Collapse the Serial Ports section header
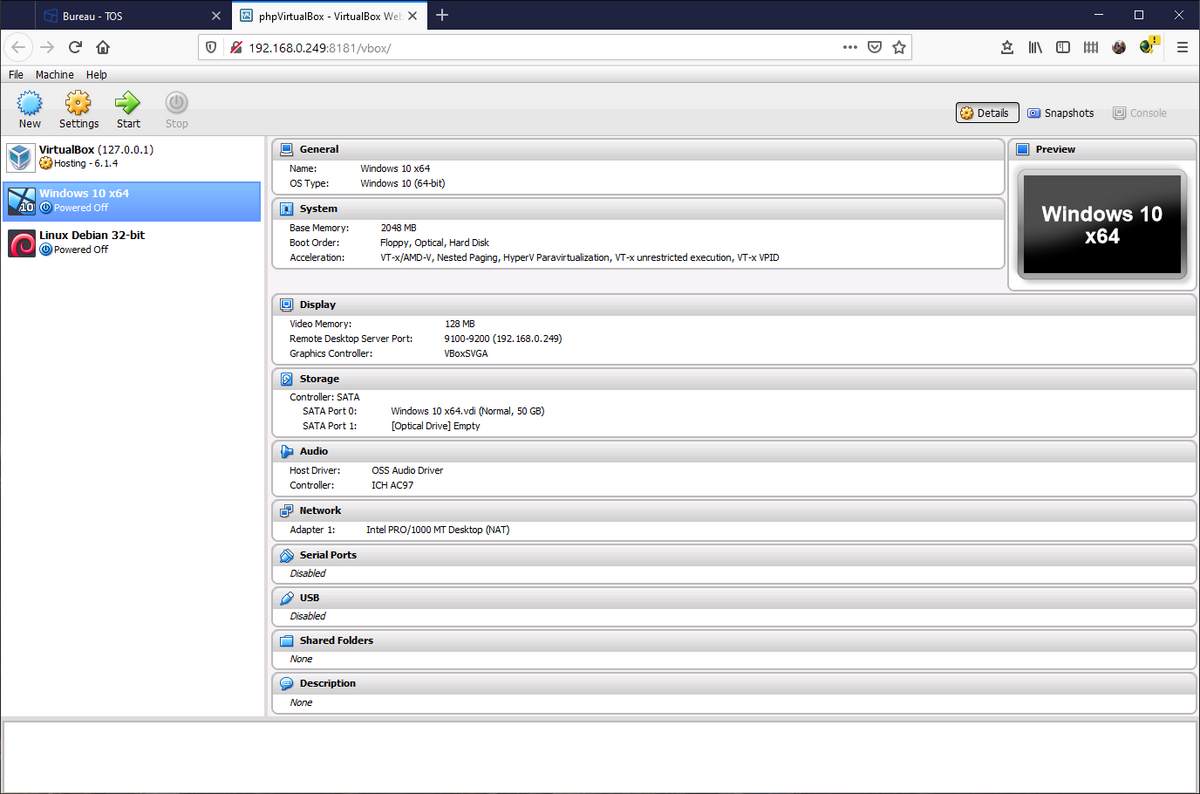Screen dimensions: 1200x794 (x=734, y=555)
